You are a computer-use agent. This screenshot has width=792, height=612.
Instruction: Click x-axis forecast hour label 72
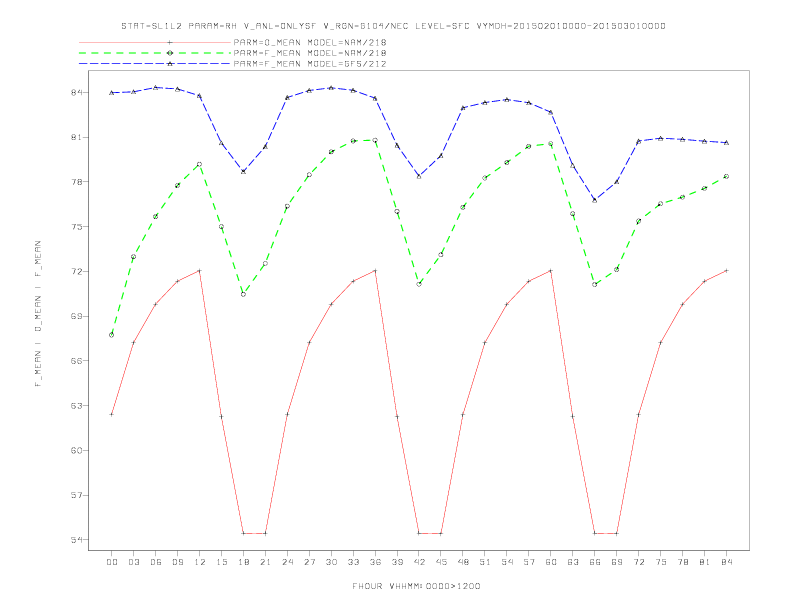pos(639,562)
